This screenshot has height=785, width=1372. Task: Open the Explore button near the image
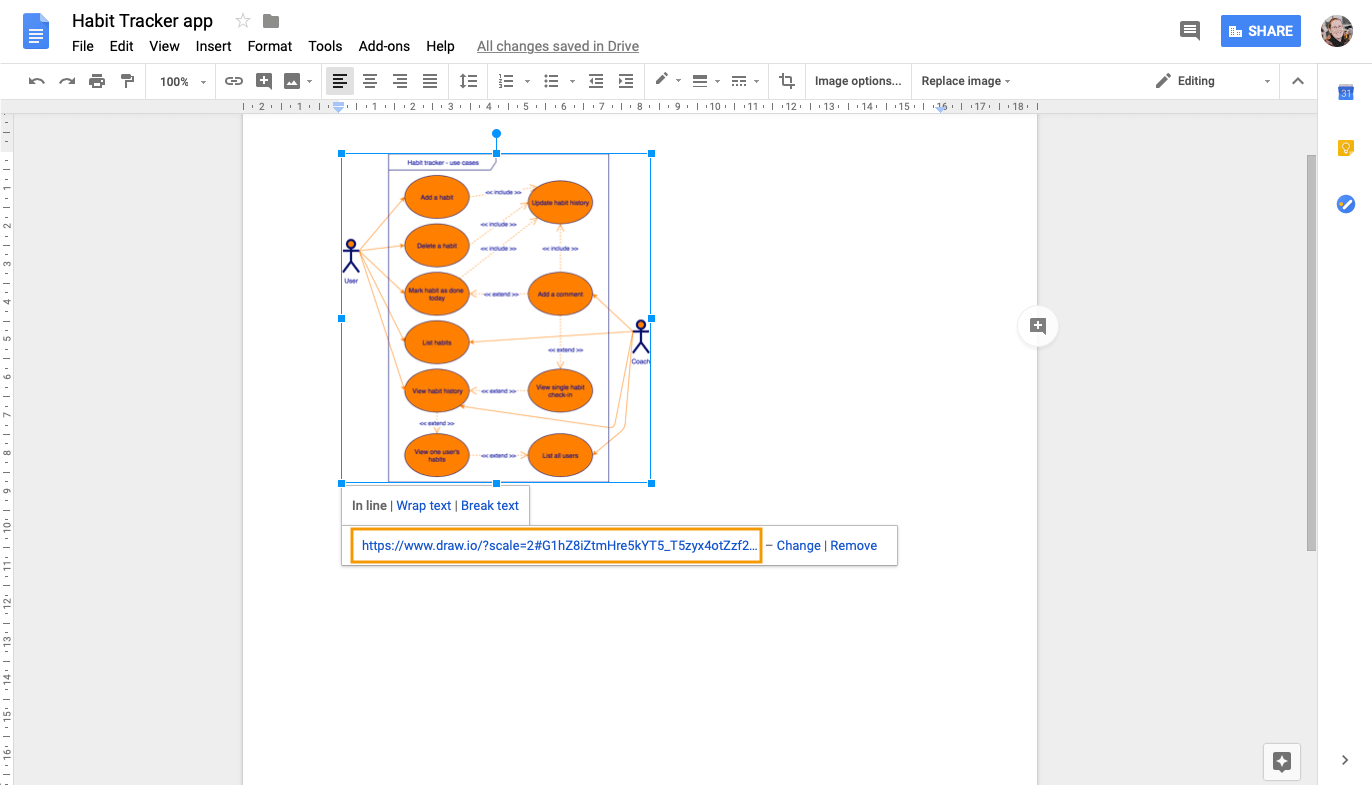point(1037,326)
